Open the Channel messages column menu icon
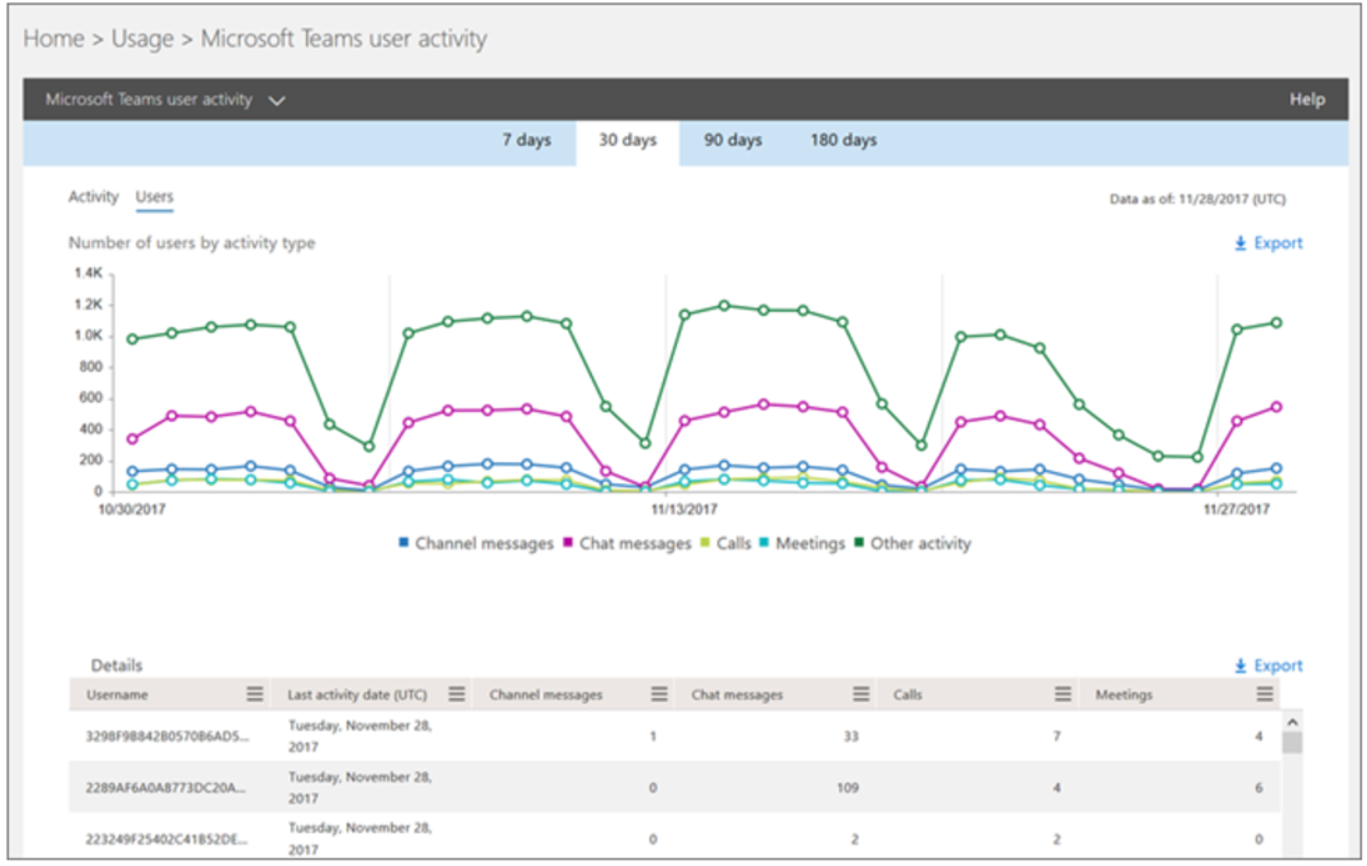Screen dimensions: 1367x866 [x=659, y=695]
